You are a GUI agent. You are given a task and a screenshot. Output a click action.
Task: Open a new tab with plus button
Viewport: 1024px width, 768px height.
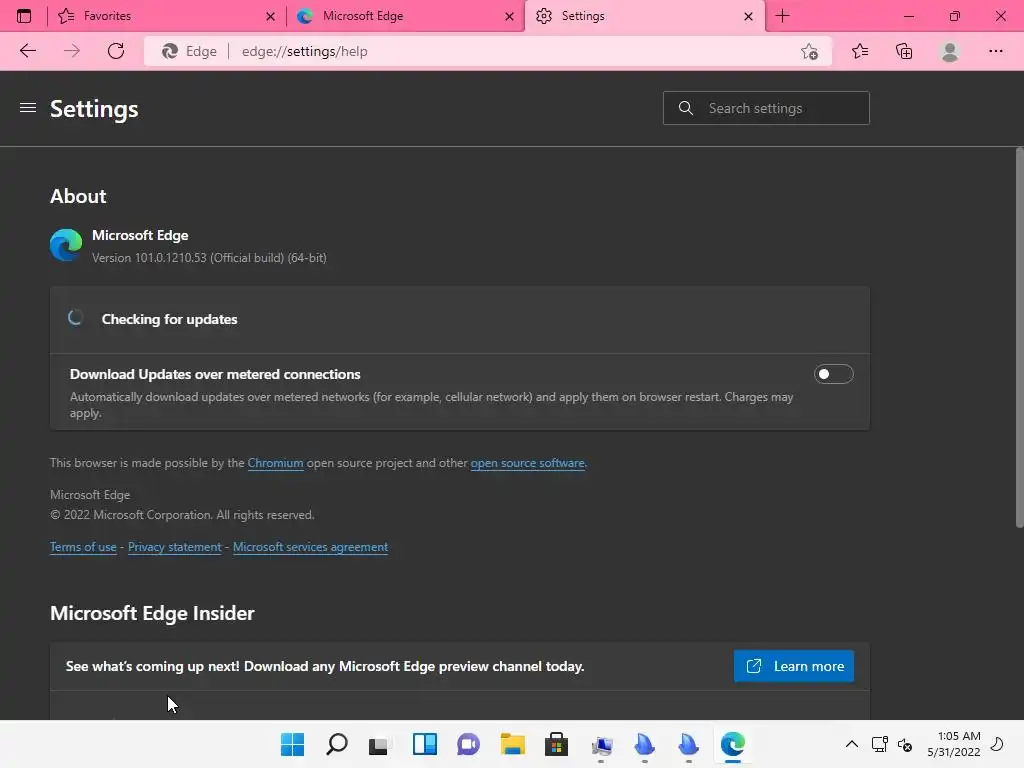click(782, 16)
